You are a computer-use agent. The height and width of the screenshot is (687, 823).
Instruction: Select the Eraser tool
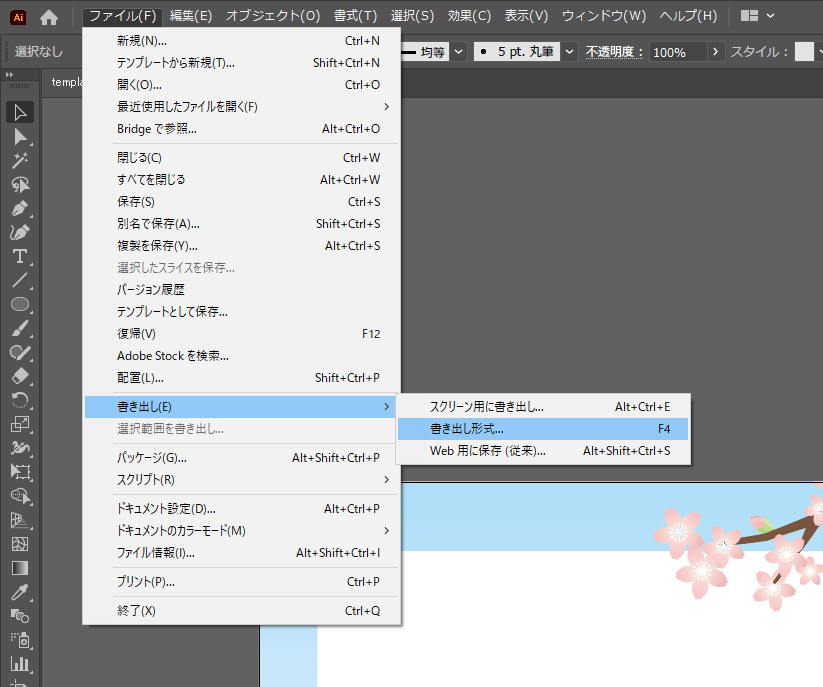pyautogui.click(x=20, y=376)
